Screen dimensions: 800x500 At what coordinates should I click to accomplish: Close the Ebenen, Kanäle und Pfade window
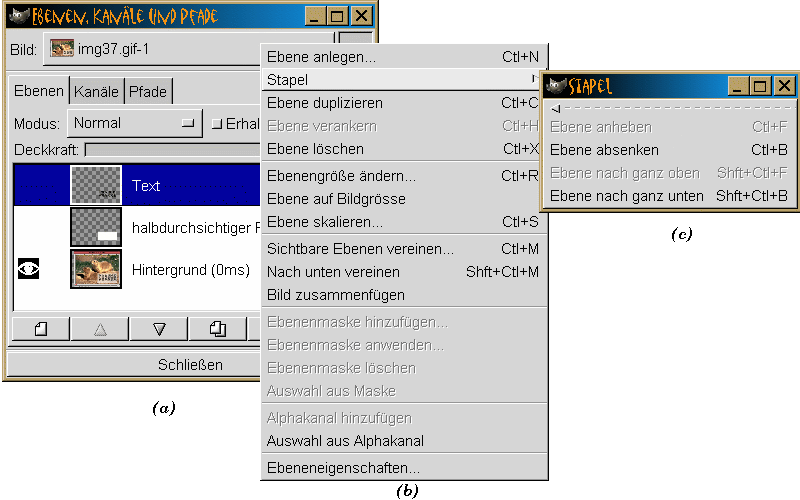[x=362, y=16]
